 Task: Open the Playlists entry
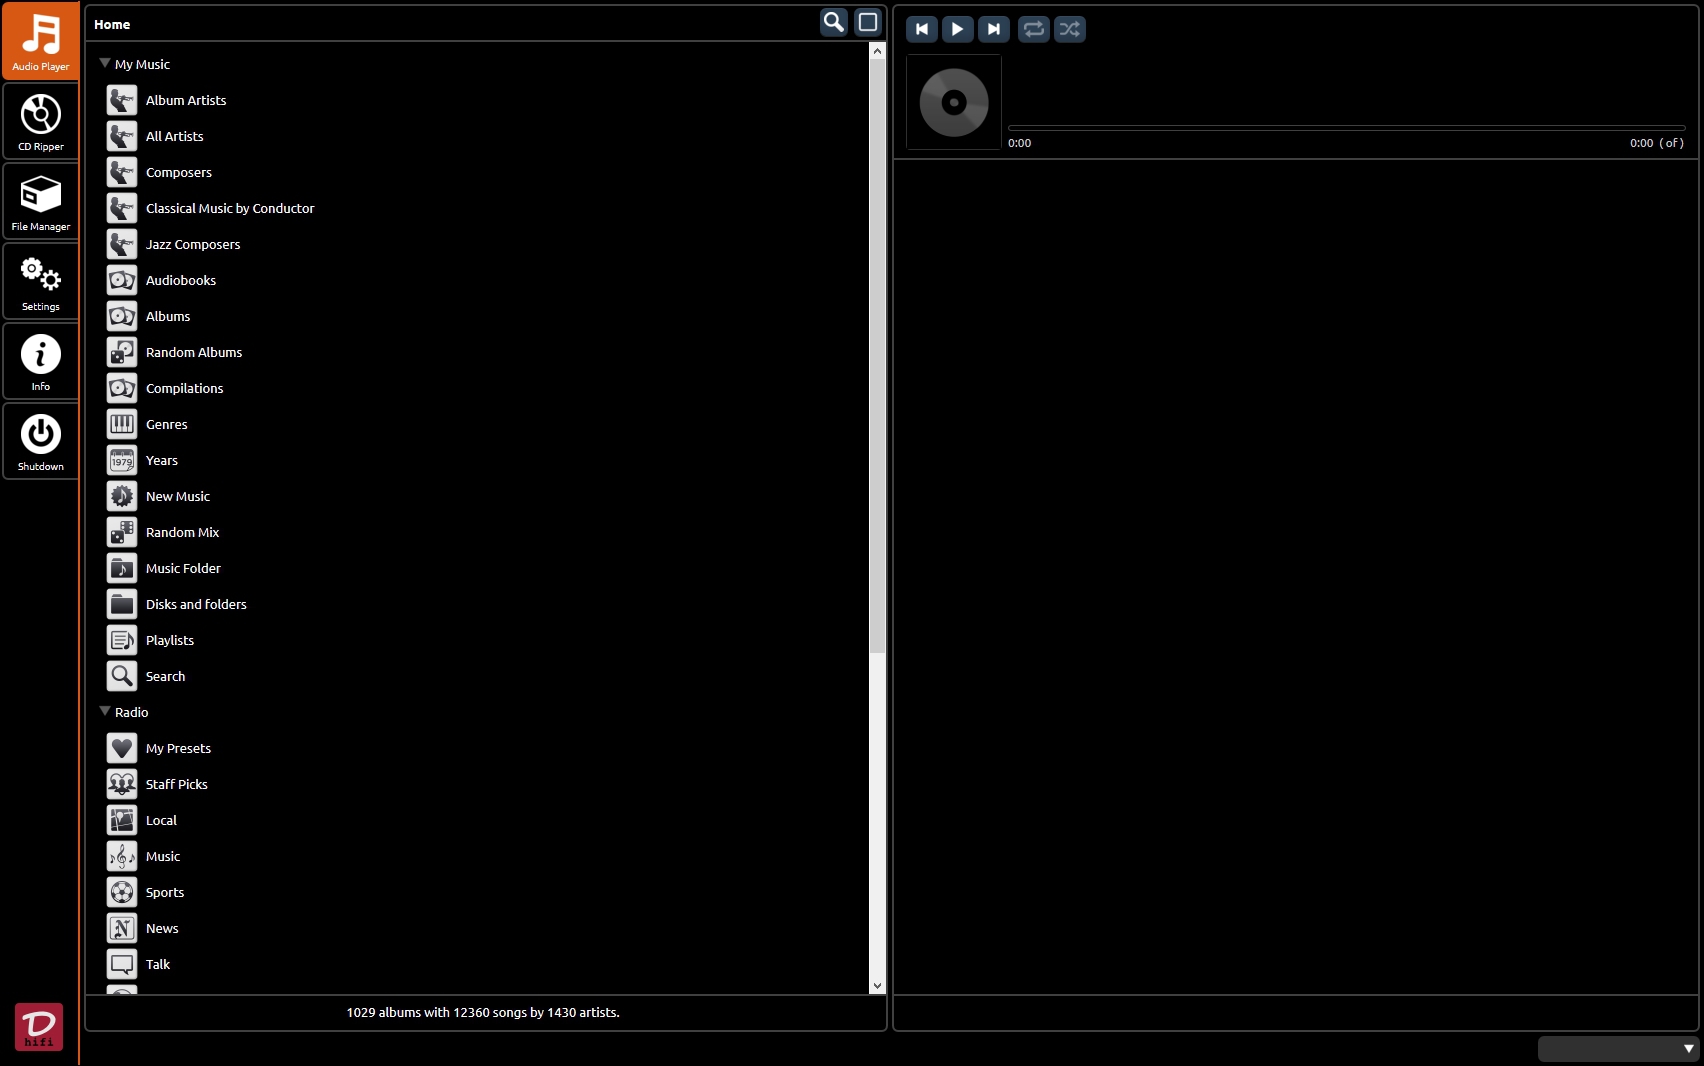[x=169, y=640]
